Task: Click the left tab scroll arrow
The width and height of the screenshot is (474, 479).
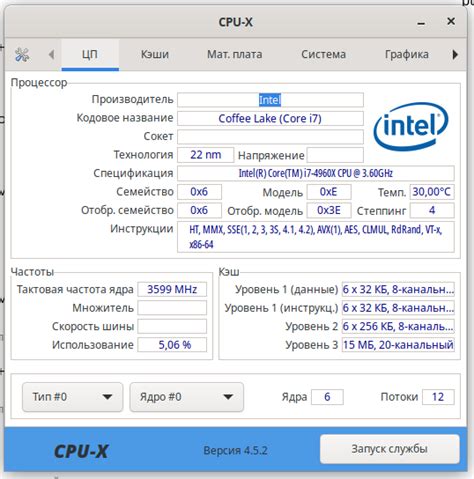Action: point(51,54)
